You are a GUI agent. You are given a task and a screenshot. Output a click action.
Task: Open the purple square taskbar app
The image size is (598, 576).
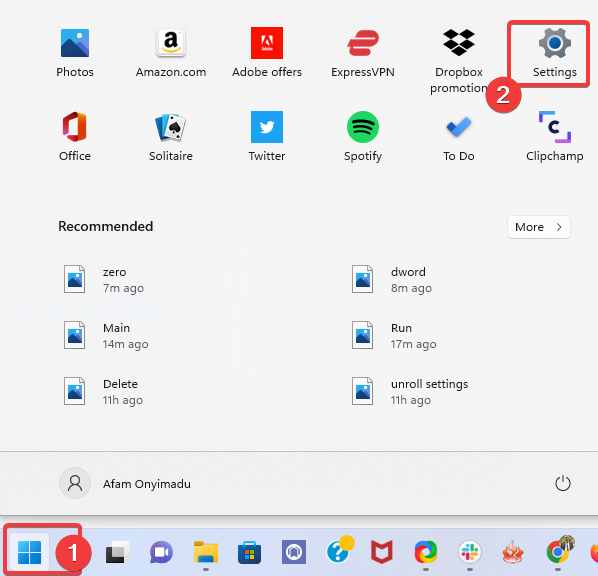[294, 552]
